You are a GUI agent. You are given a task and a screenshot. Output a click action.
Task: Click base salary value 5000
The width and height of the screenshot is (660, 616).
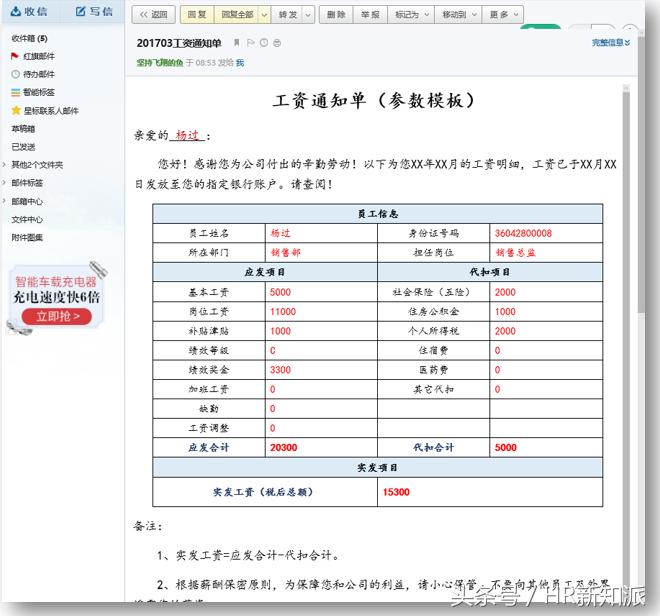point(280,292)
